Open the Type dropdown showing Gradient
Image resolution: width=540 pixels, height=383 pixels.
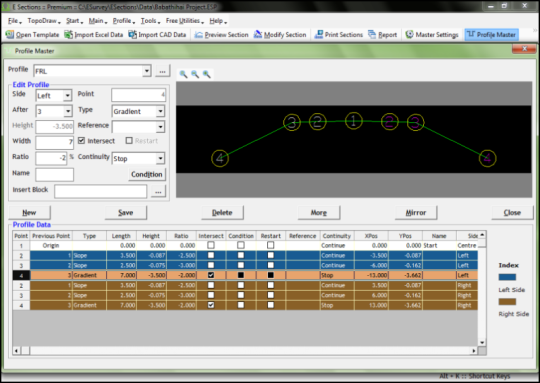[x=160, y=111]
